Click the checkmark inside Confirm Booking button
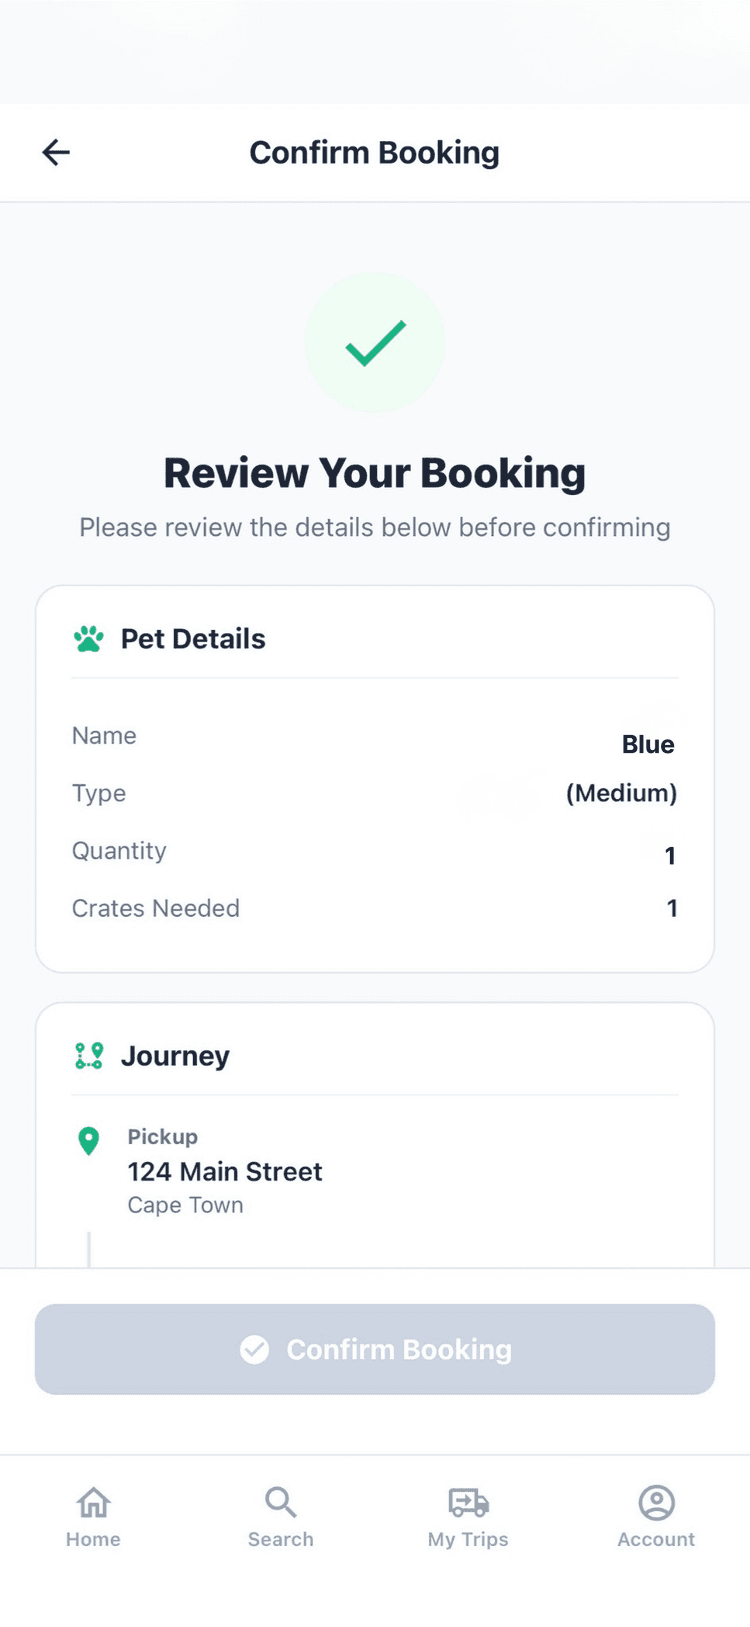750x1627 pixels. click(255, 1350)
